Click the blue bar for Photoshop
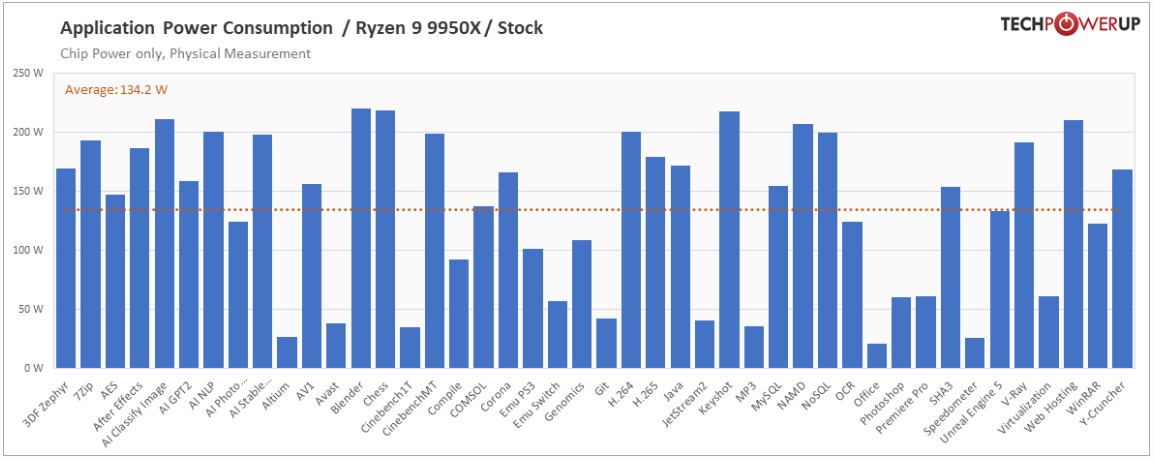 (902, 332)
